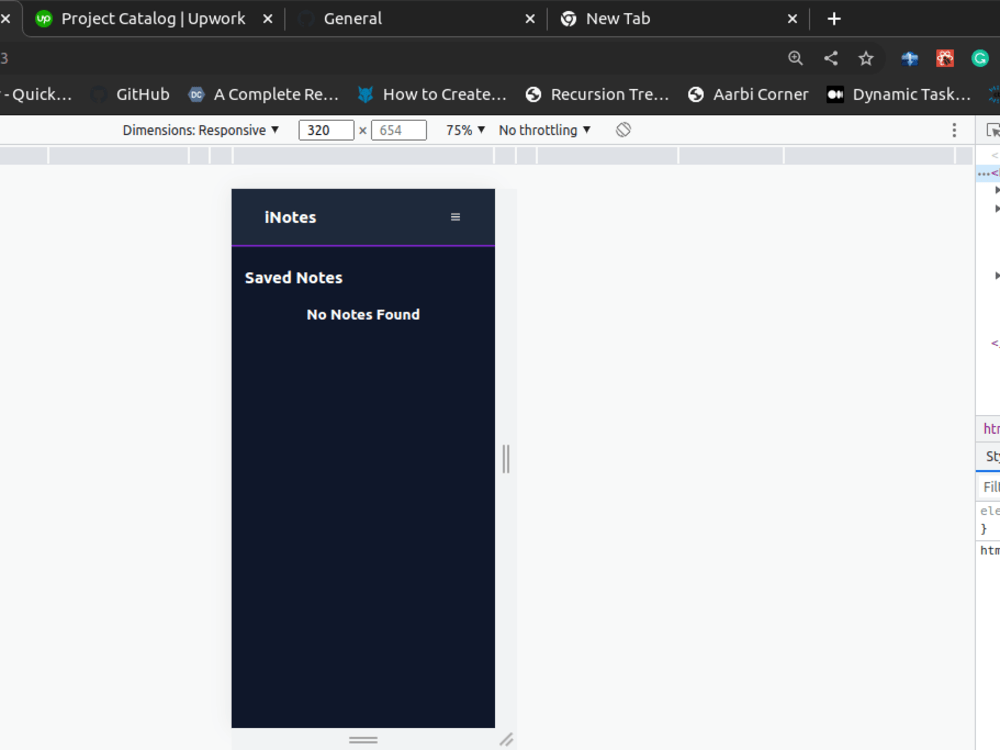
Task: Toggle the DevTools inspect element icon
Action: pos(992,130)
